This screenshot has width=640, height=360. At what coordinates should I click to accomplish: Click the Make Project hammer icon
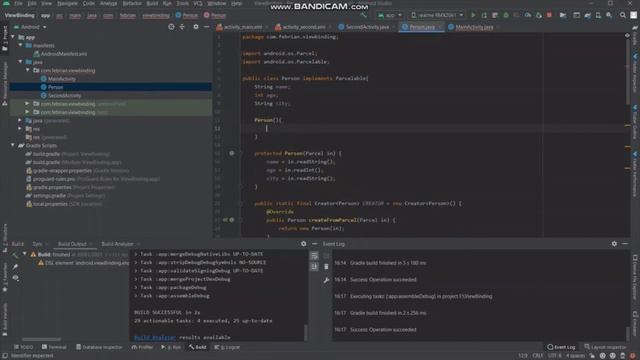[x=363, y=15]
